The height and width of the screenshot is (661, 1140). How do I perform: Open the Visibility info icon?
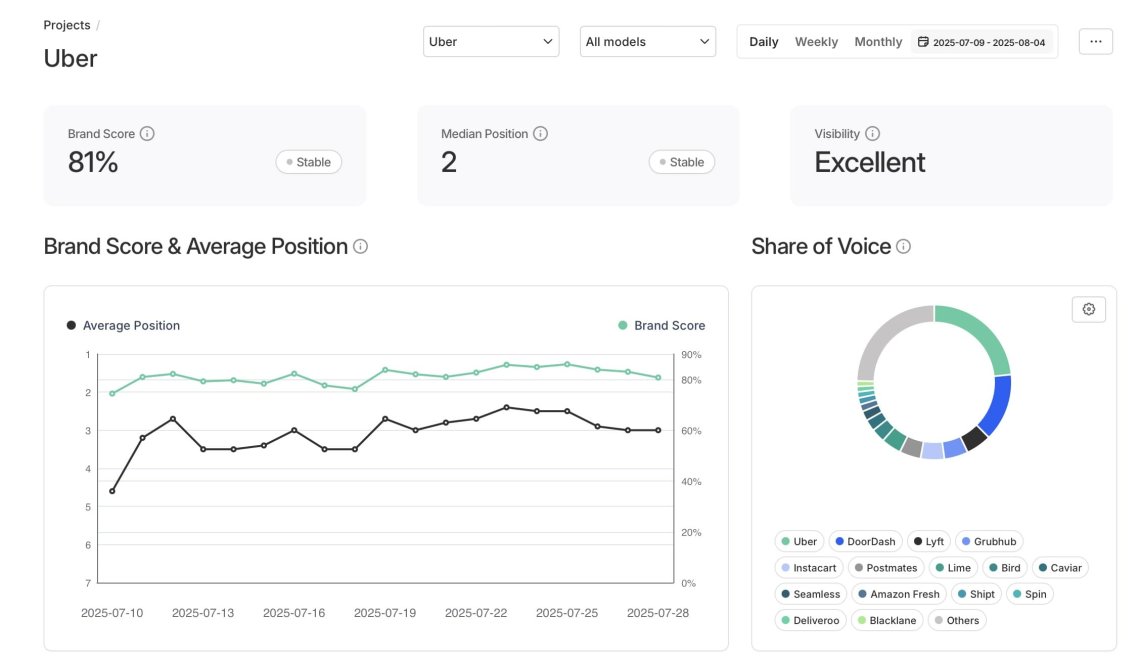pyautogui.click(x=872, y=134)
